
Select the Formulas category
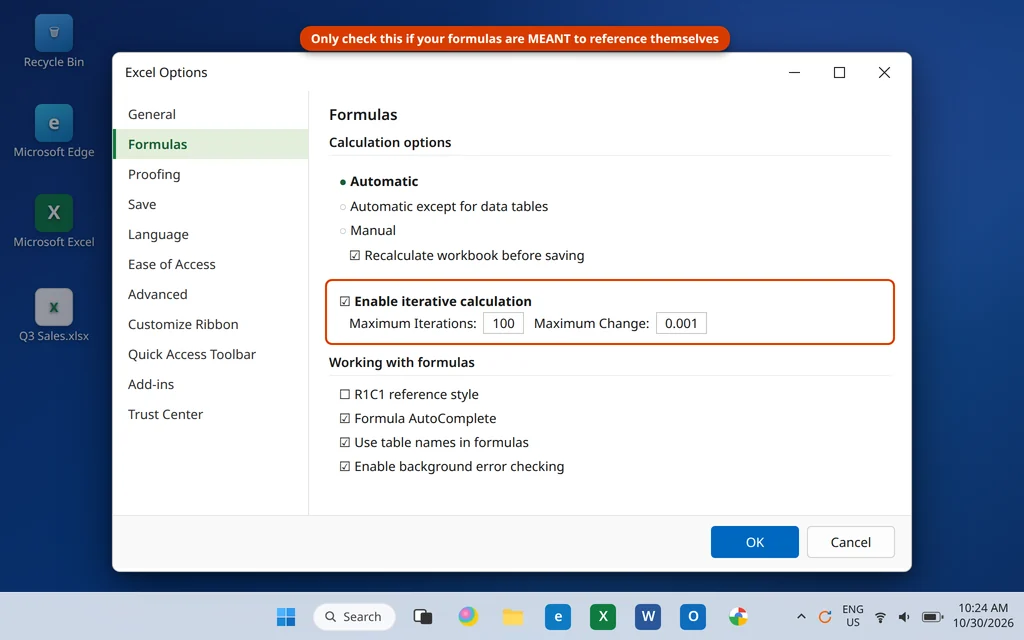(210, 144)
